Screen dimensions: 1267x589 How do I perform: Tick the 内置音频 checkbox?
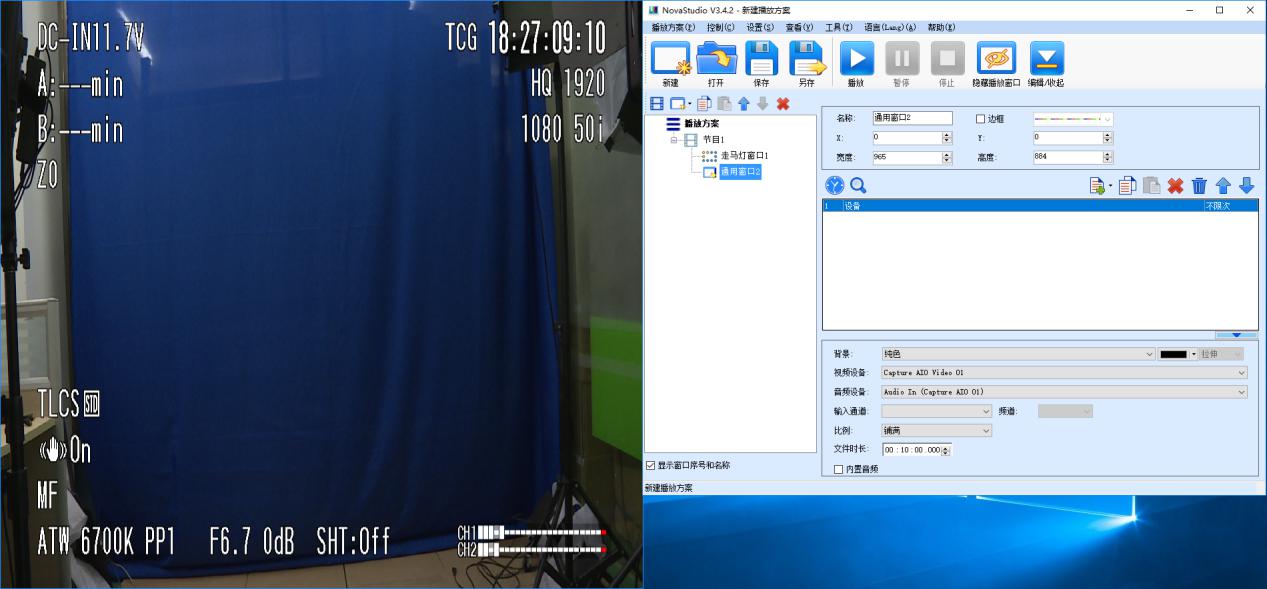click(839, 469)
